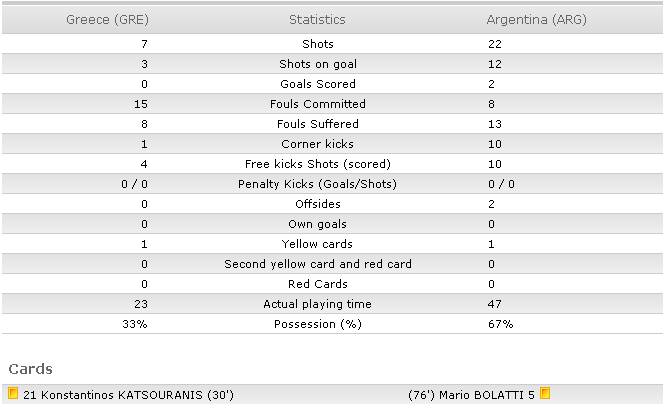Click the Cards section heading
Screen dimensions: 664x405
point(30,369)
